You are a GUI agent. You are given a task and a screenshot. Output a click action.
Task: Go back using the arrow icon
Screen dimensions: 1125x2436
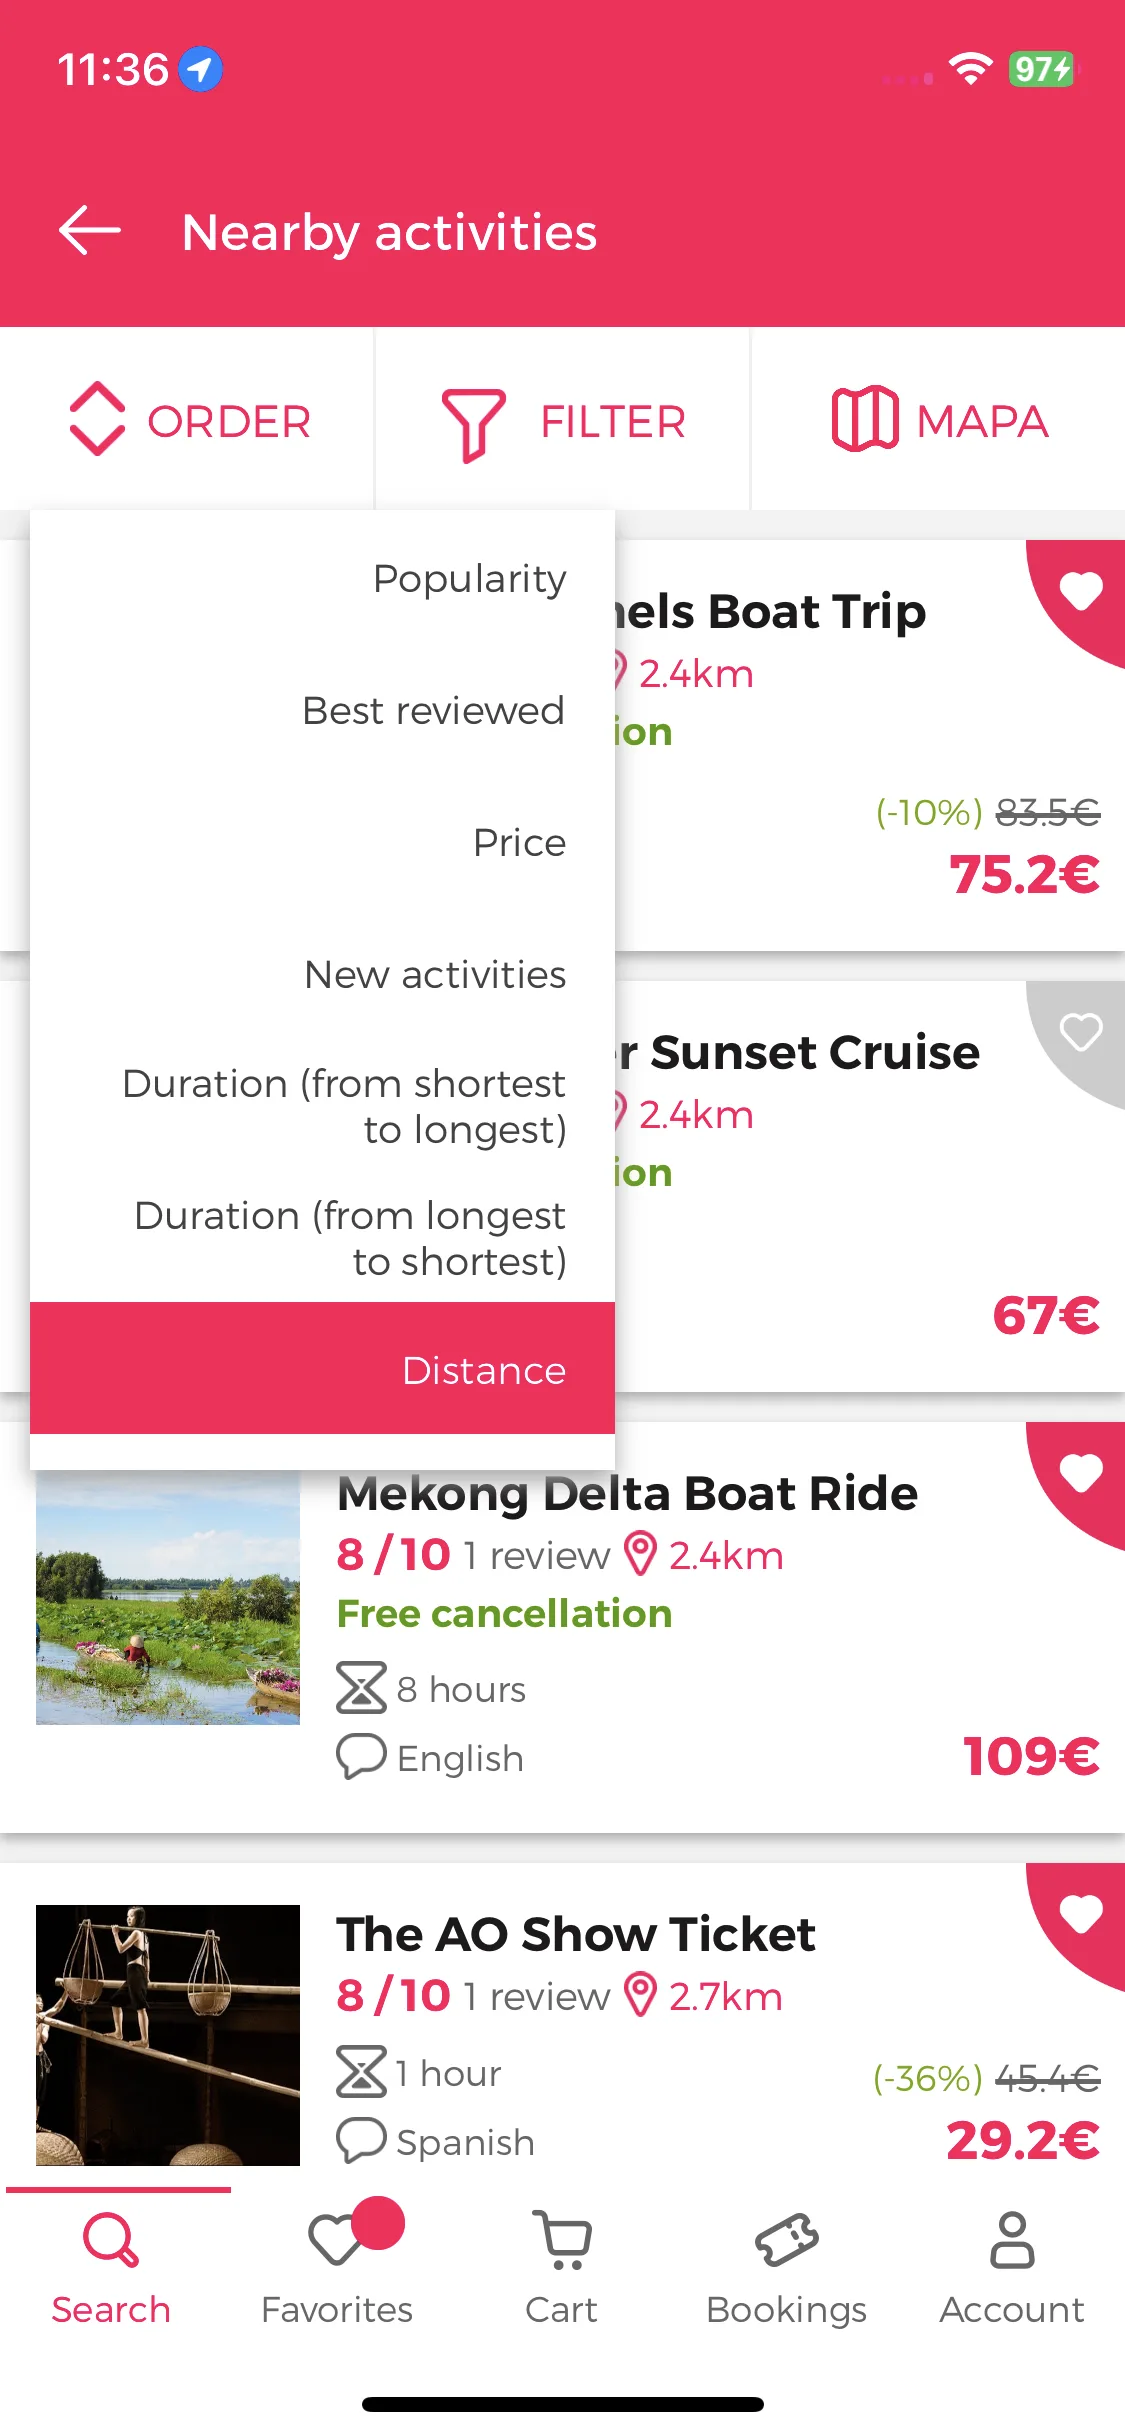coord(90,231)
